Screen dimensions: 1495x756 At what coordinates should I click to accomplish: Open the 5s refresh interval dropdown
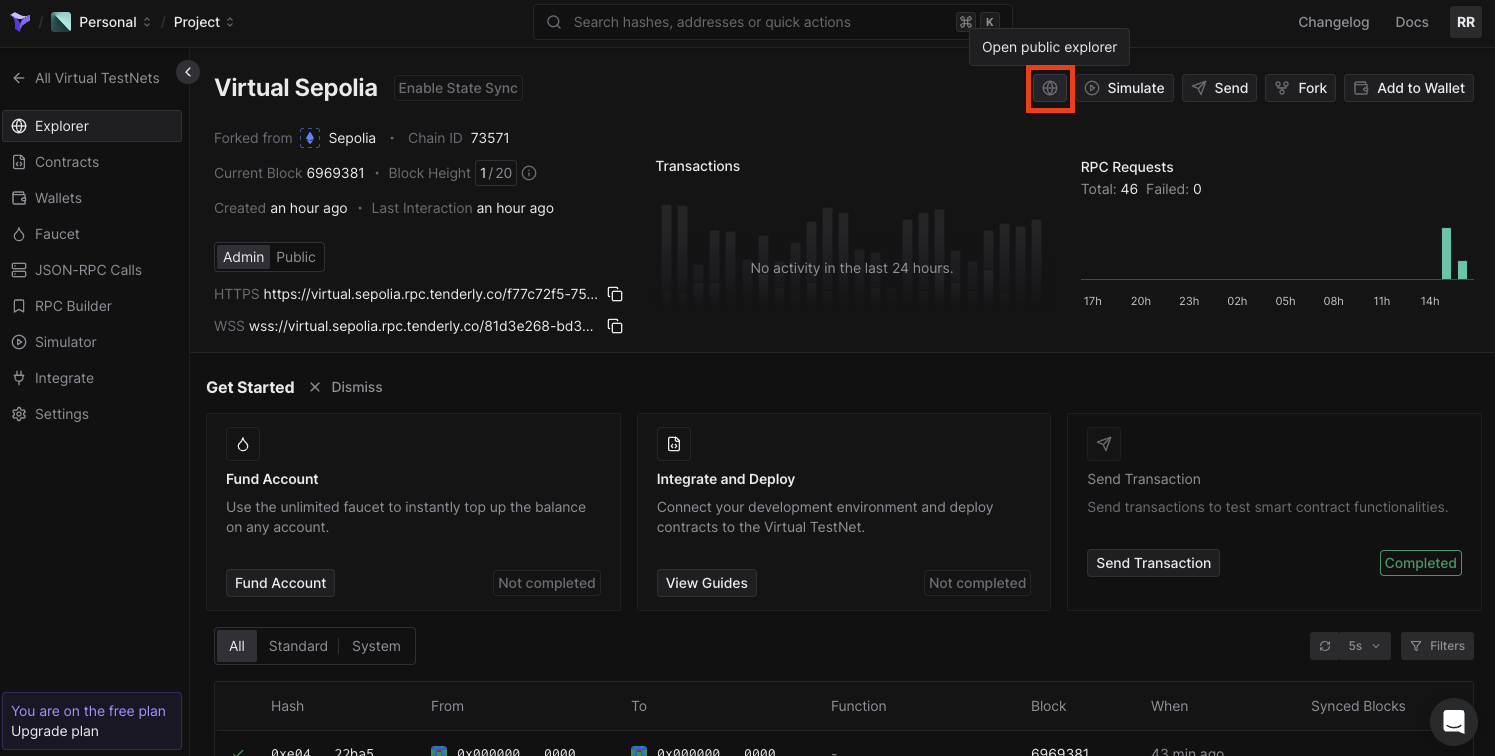coord(1364,646)
